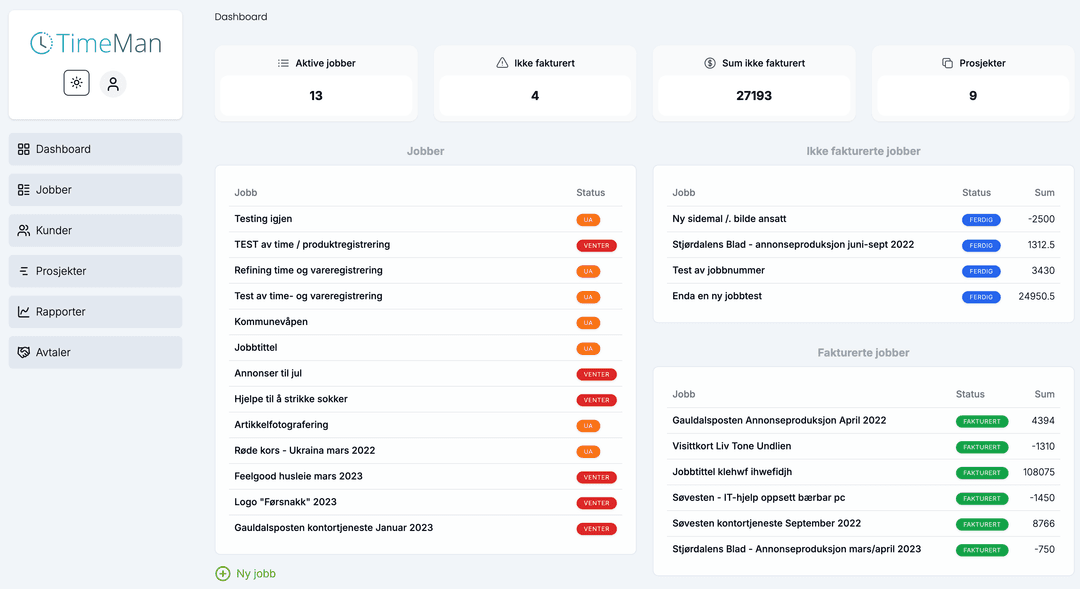Click the Avtaler handshake icon in sidebar
The image size is (1080, 589).
[24, 352]
